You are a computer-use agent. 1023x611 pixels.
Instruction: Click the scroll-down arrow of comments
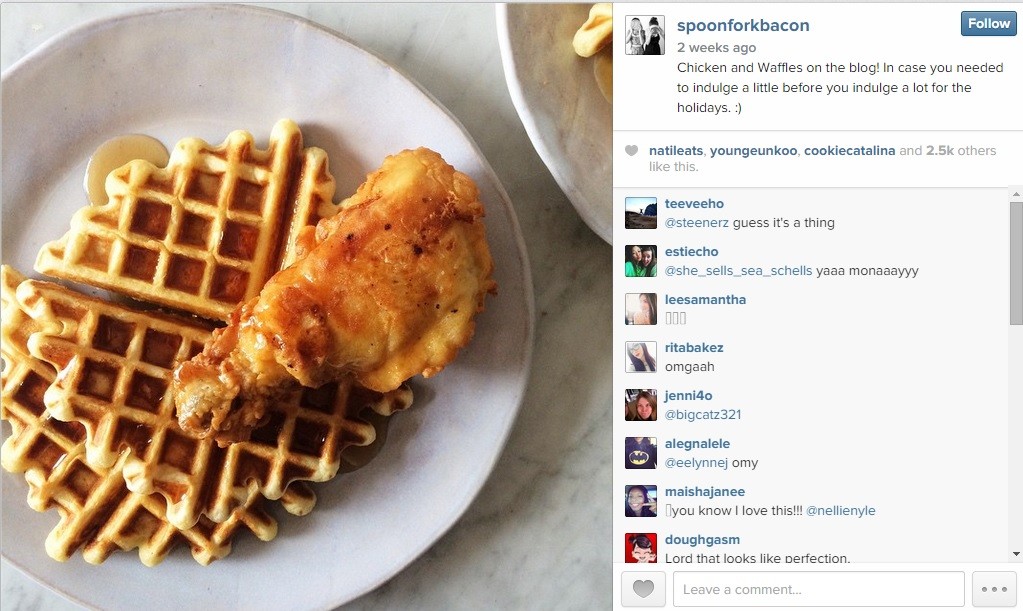[1016, 554]
